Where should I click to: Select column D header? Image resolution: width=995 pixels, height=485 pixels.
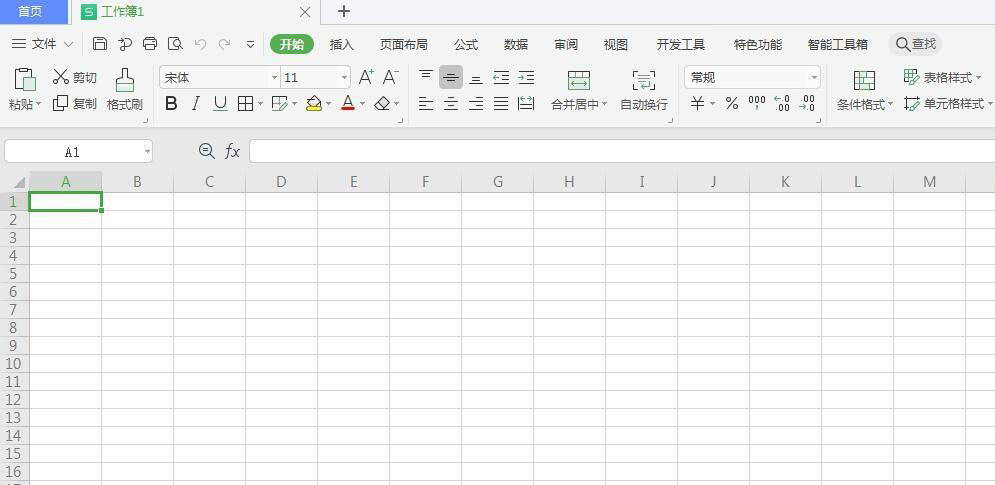tap(281, 182)
